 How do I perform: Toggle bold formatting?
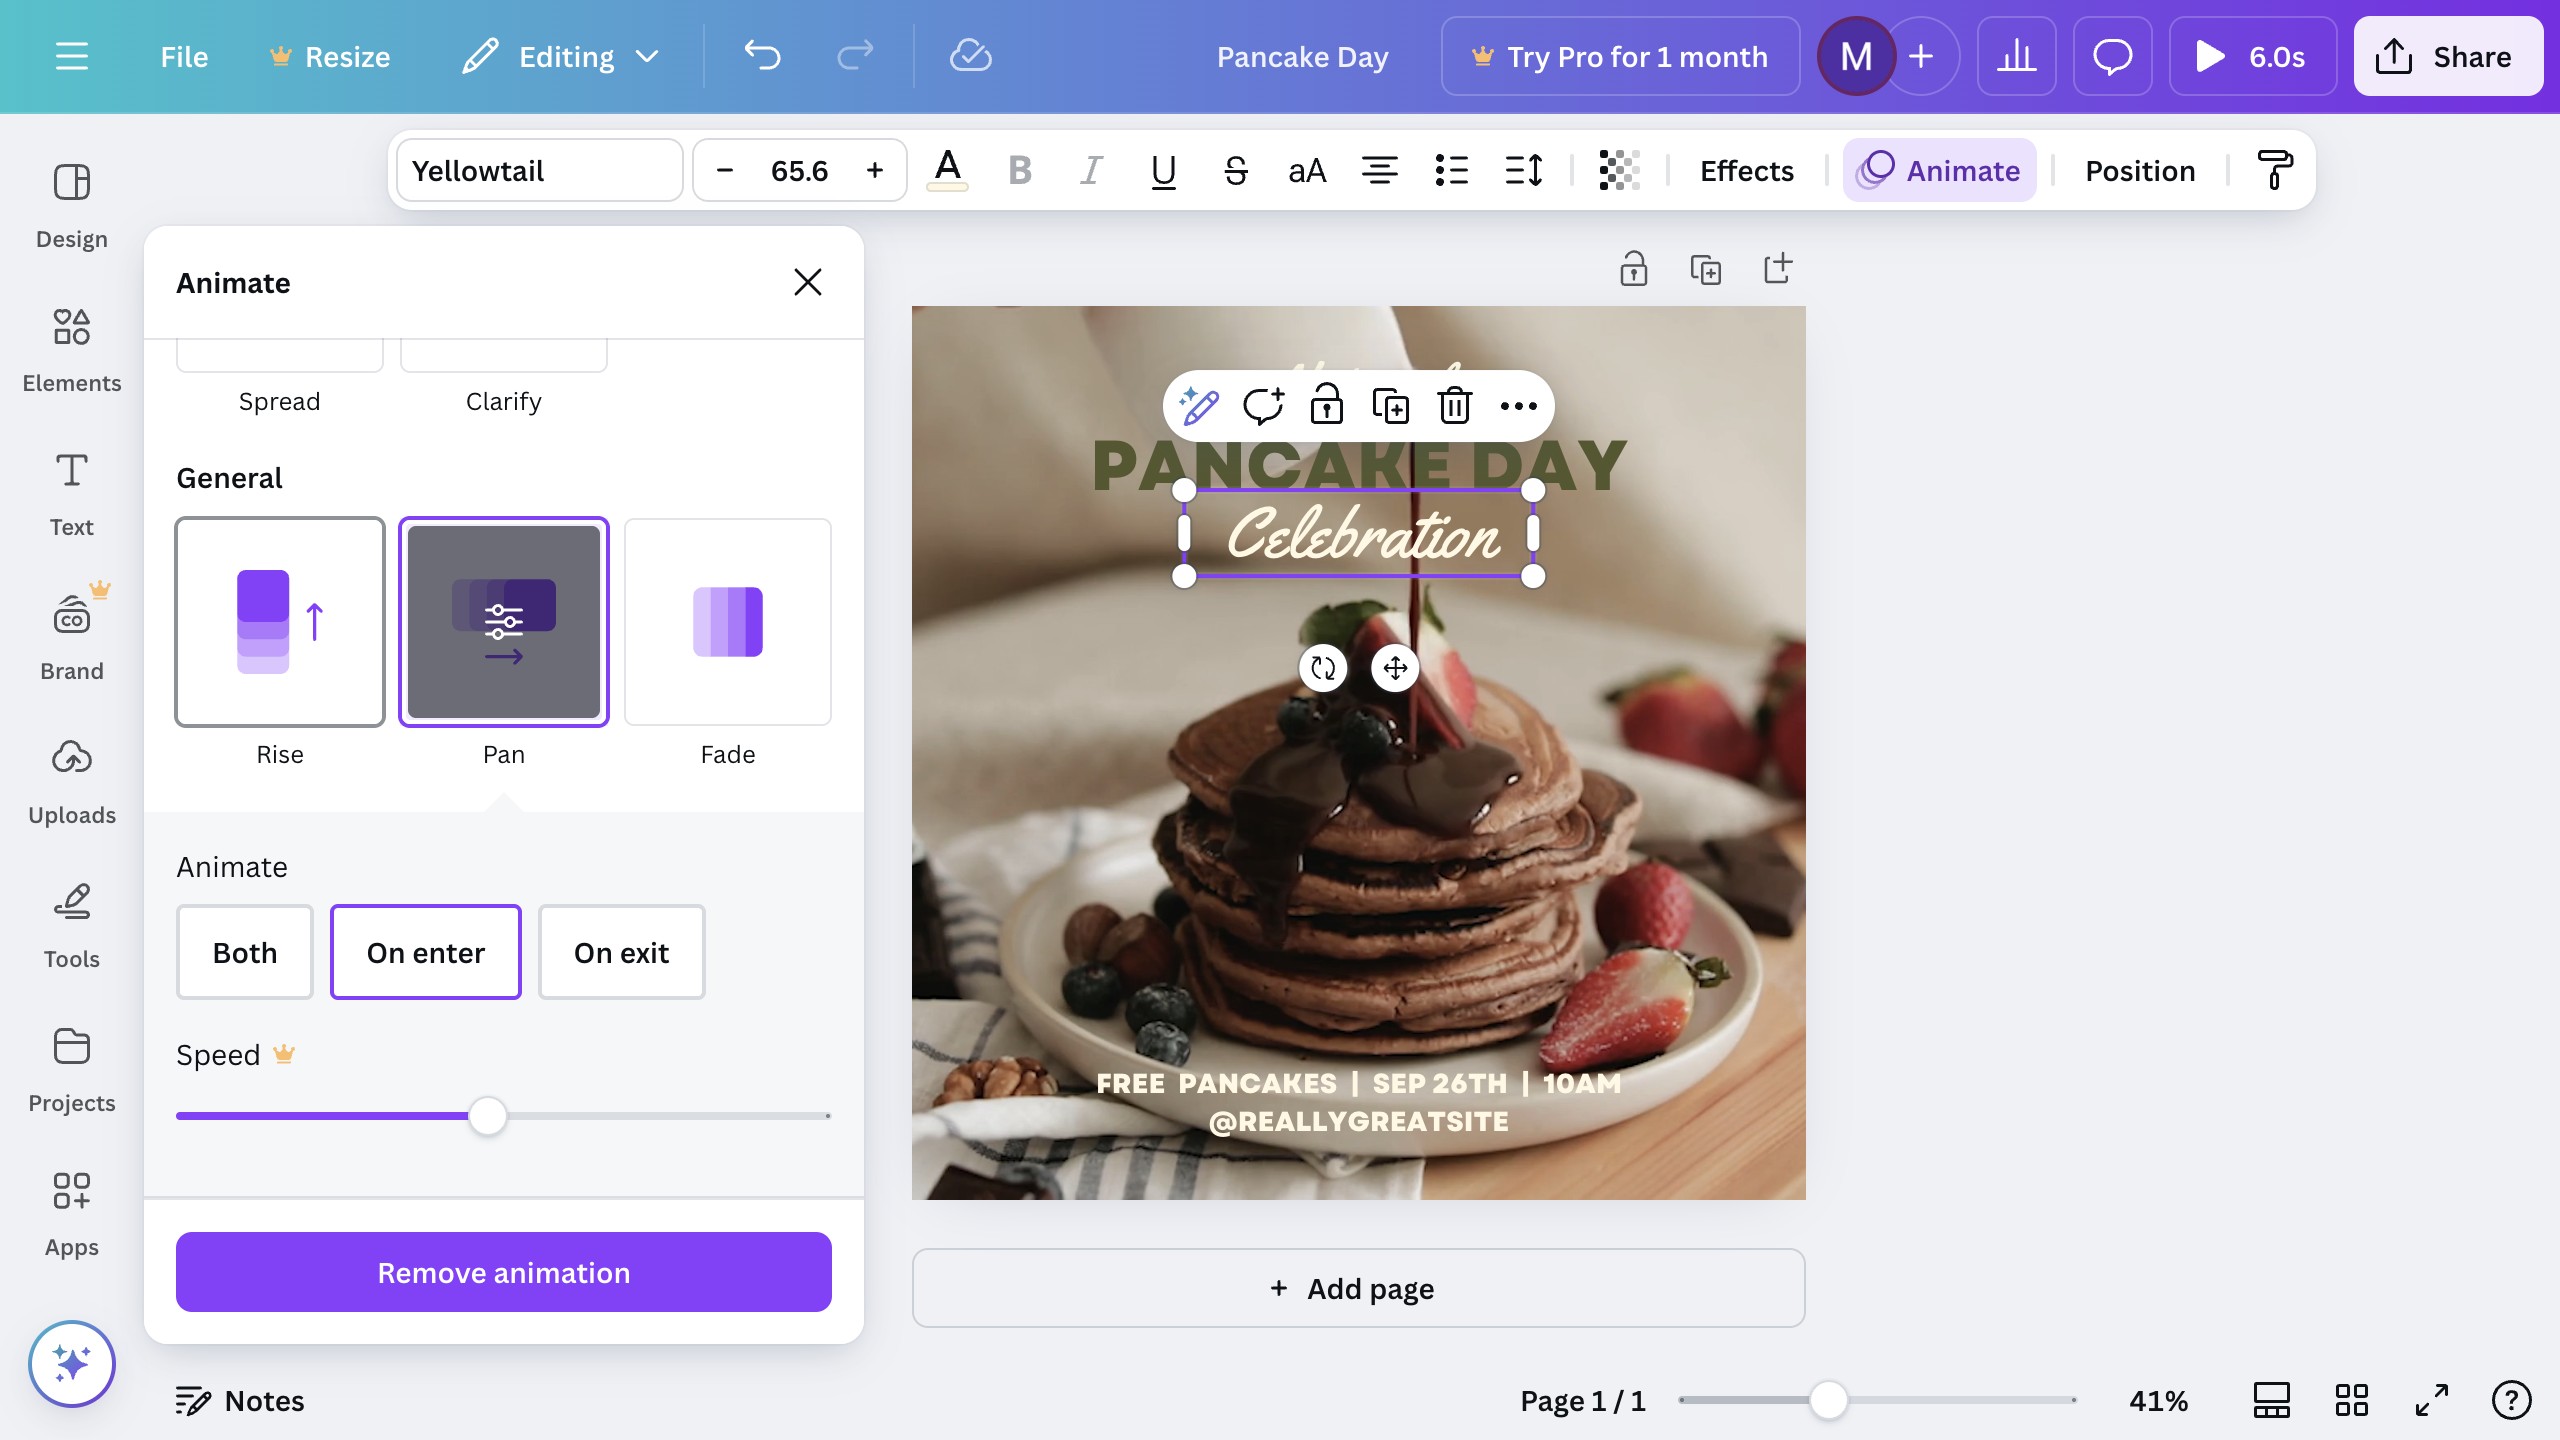tap(1020, 170)
